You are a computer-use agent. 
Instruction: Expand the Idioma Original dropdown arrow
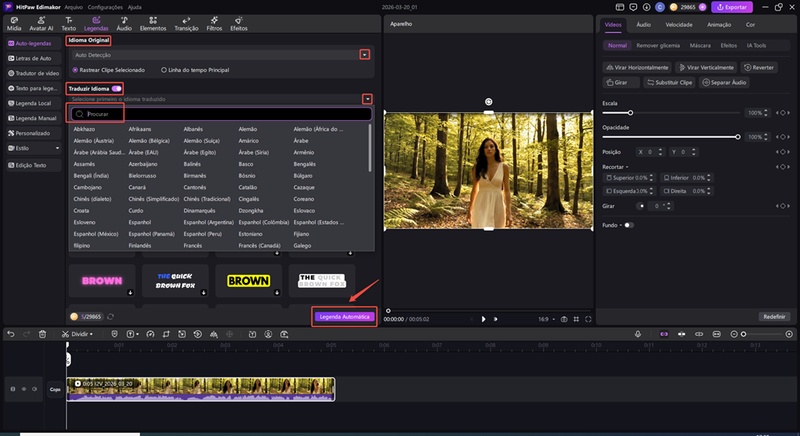[365, 54]
